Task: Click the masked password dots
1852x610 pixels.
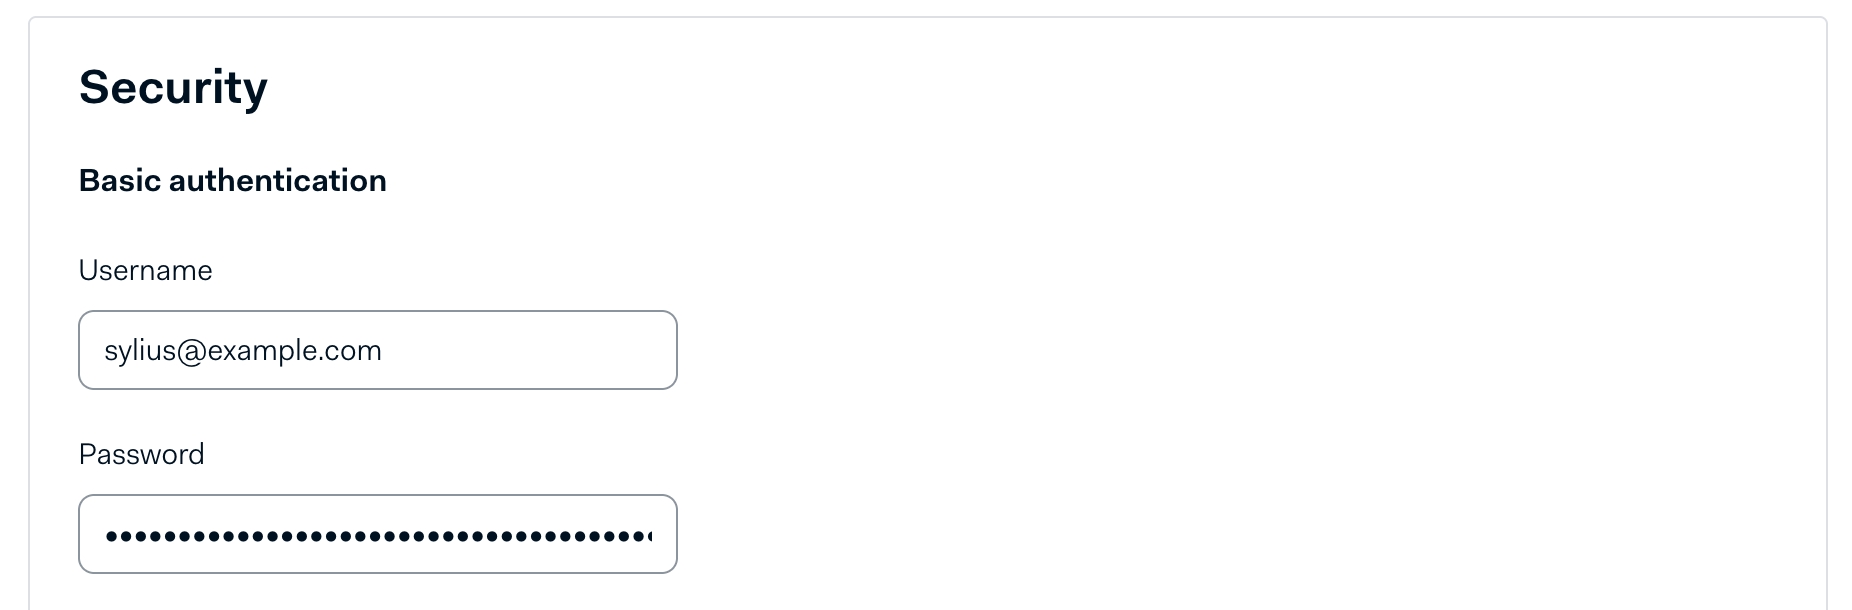Action: (x=378, y=536)
